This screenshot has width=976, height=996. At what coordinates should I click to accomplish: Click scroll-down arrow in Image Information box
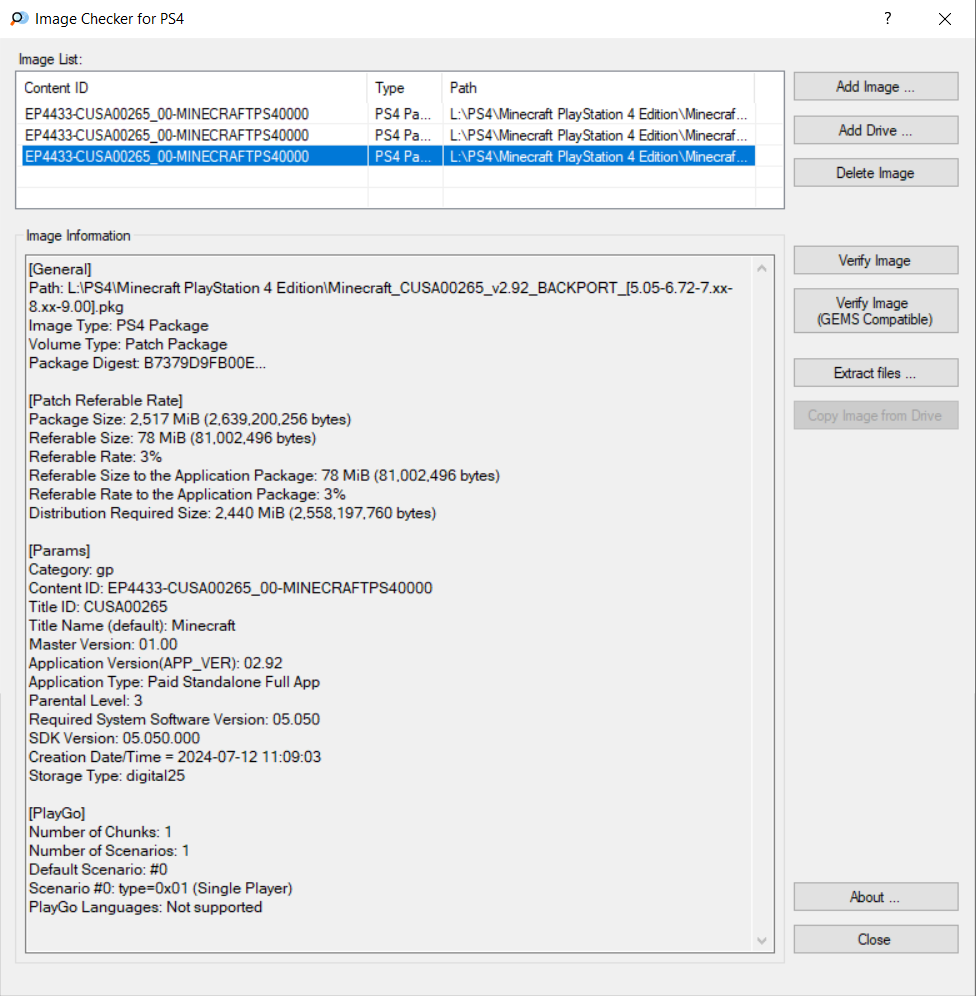pos(762,941)
